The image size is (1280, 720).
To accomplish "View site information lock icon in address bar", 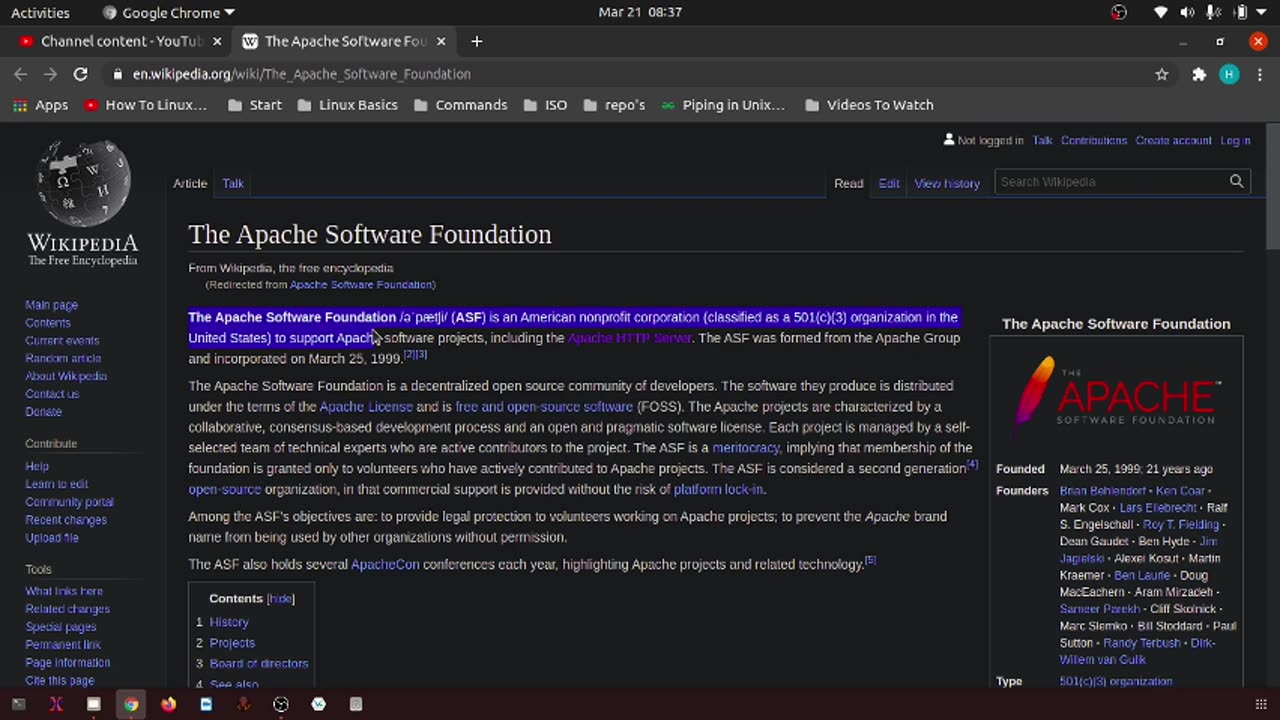I will point(118,74).
